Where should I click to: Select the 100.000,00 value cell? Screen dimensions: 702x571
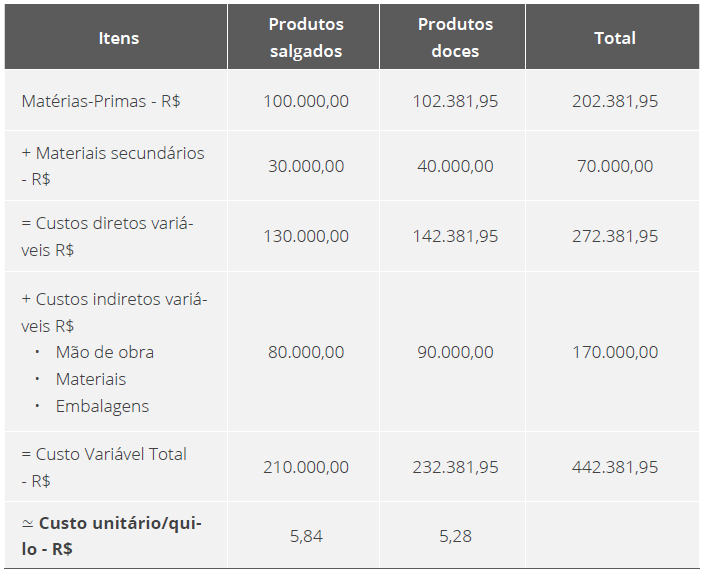tap(306, 101)
